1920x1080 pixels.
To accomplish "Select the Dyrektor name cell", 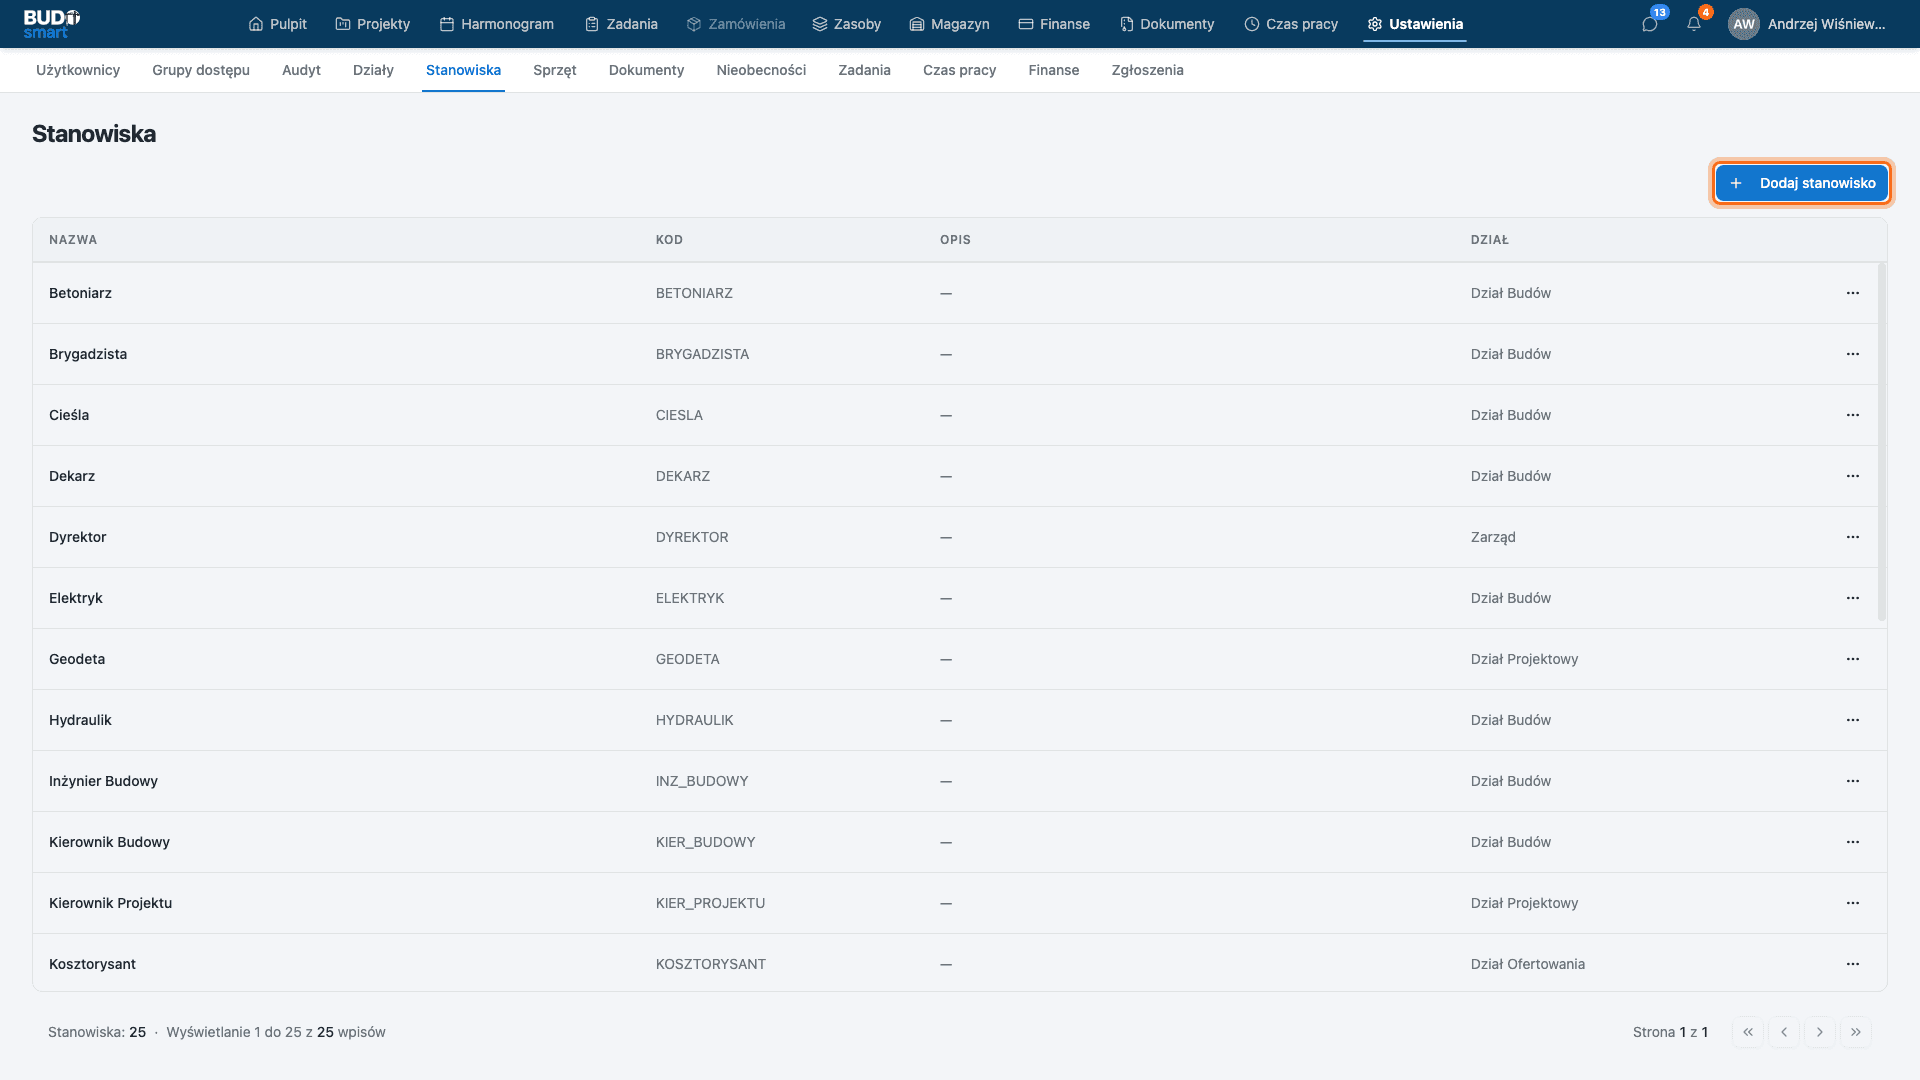I will pyautogui.click(x=77, y=537).
